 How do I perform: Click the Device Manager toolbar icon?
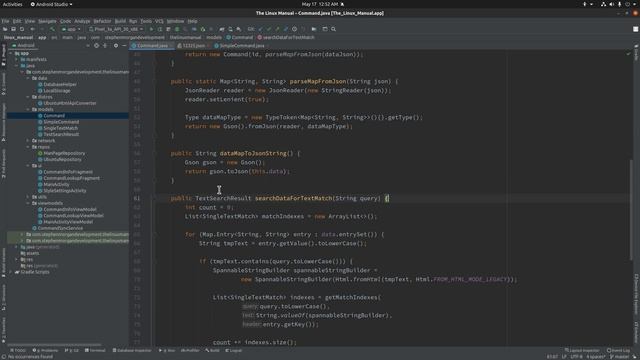click(230, 29)
